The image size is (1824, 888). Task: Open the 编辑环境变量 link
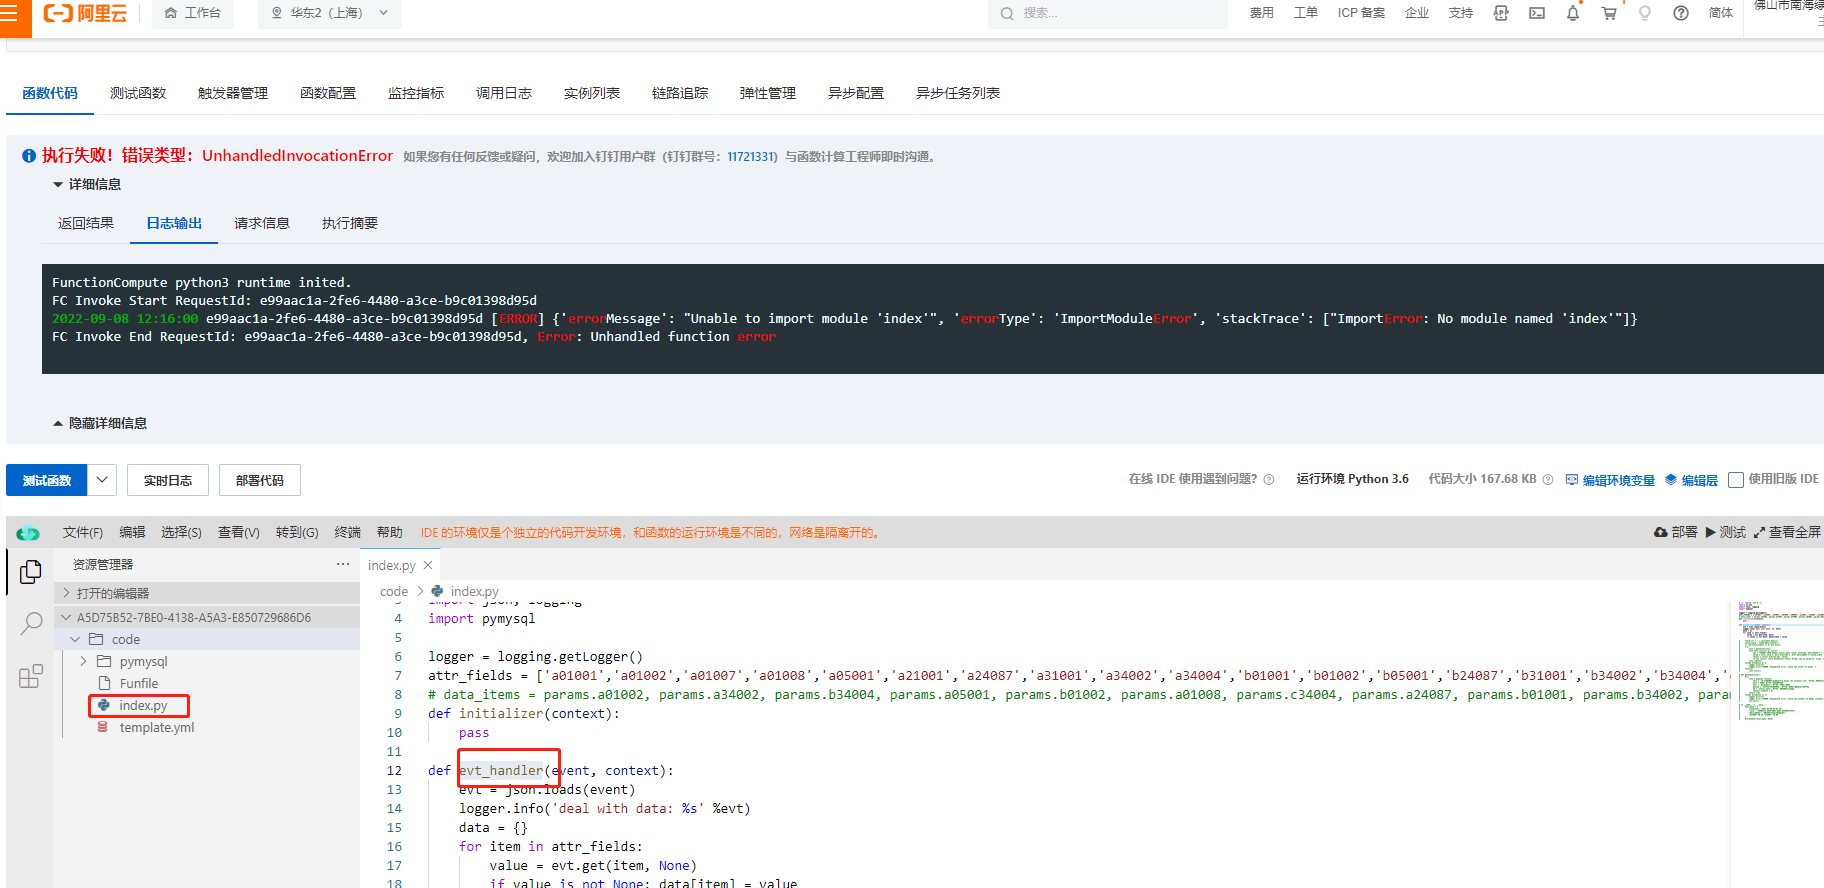click(x=1610, y=480)
